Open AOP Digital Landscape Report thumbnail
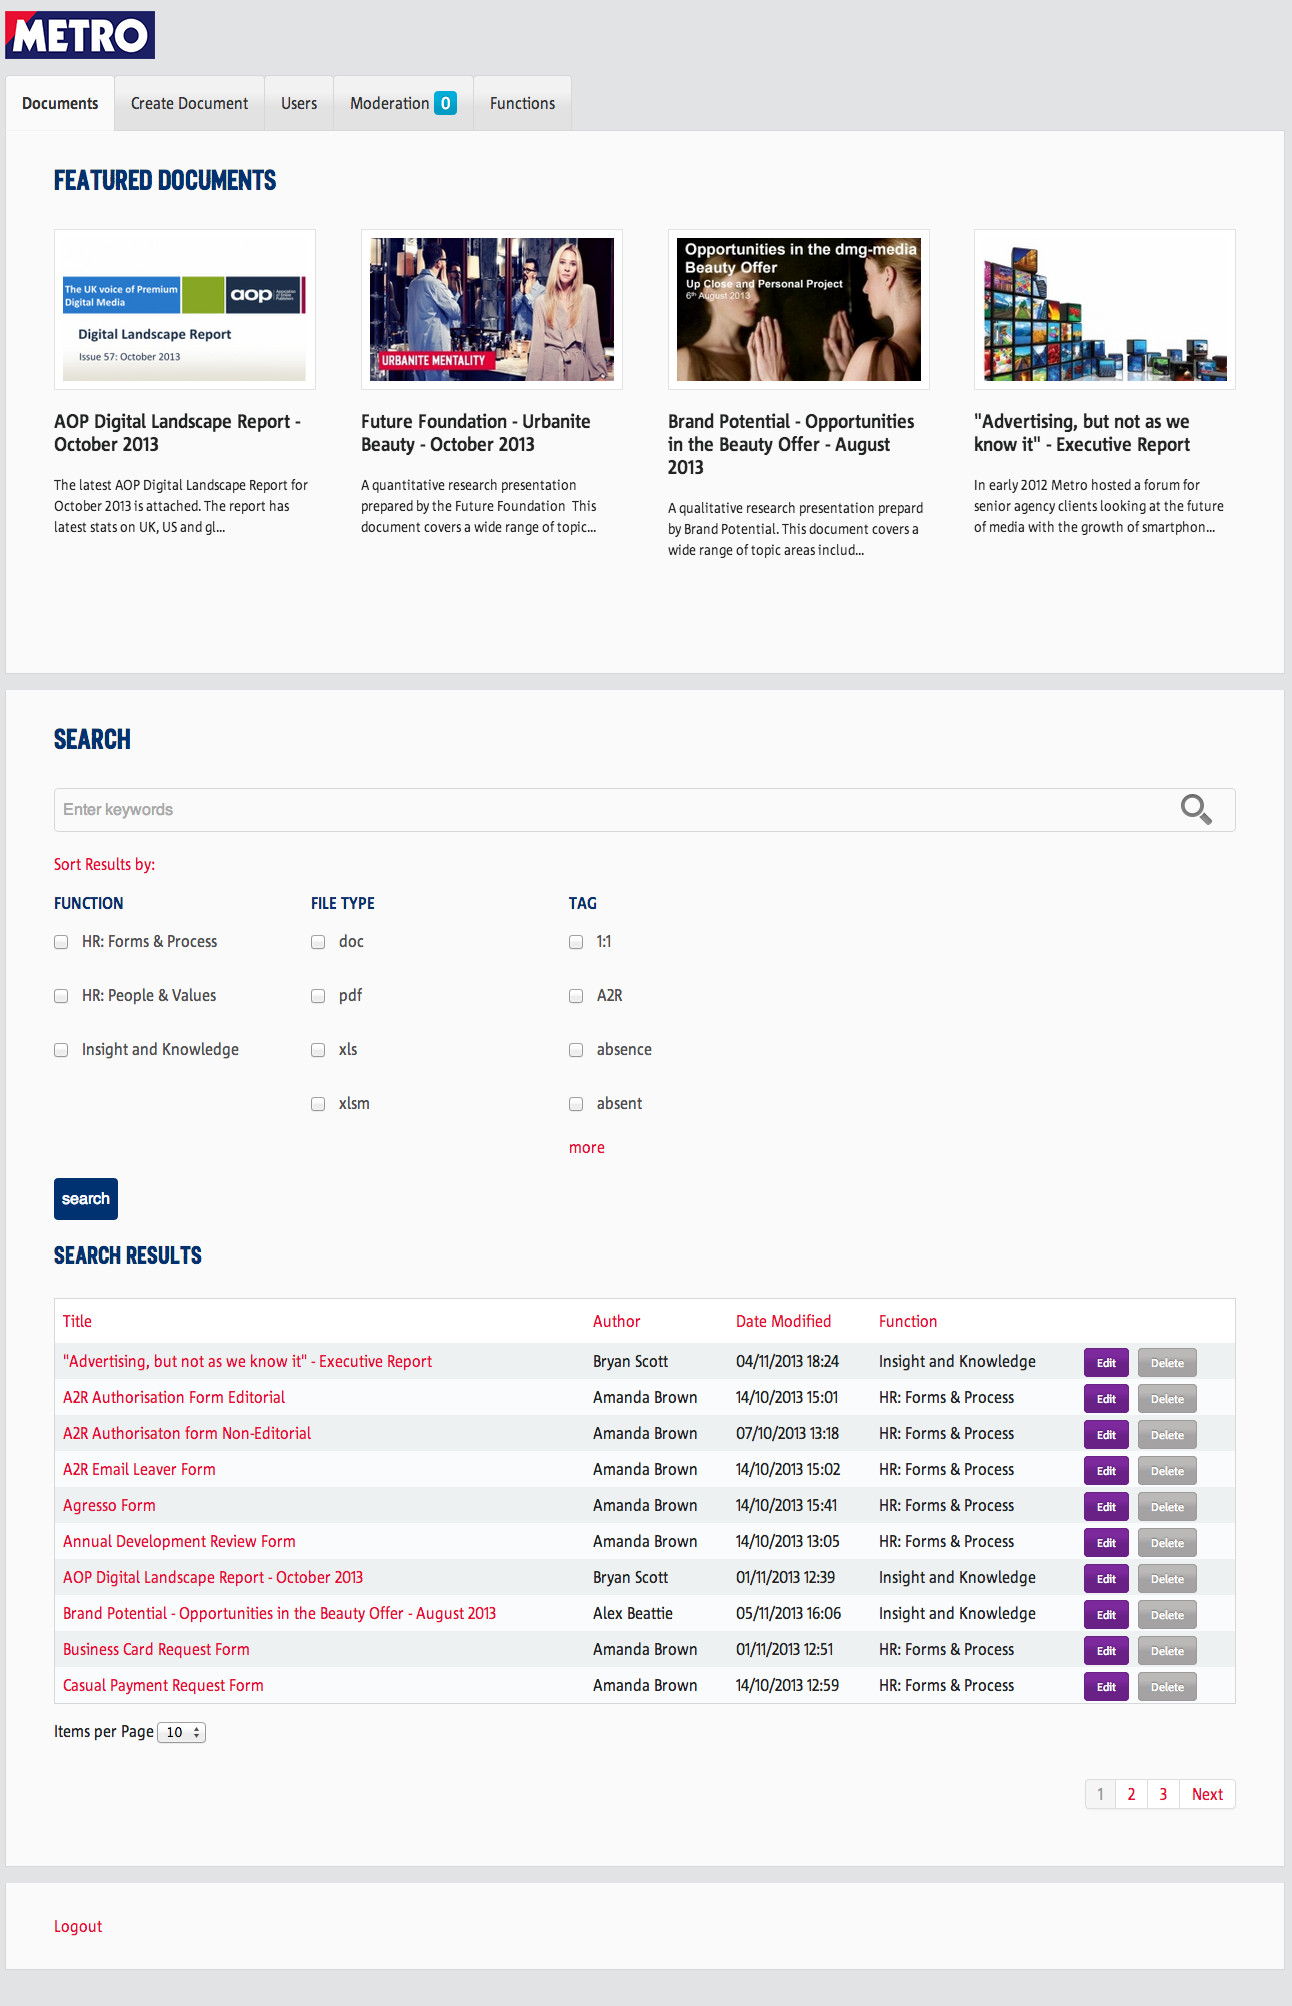The width and height of the screenshot is (1292, 2006). [185, 309]
